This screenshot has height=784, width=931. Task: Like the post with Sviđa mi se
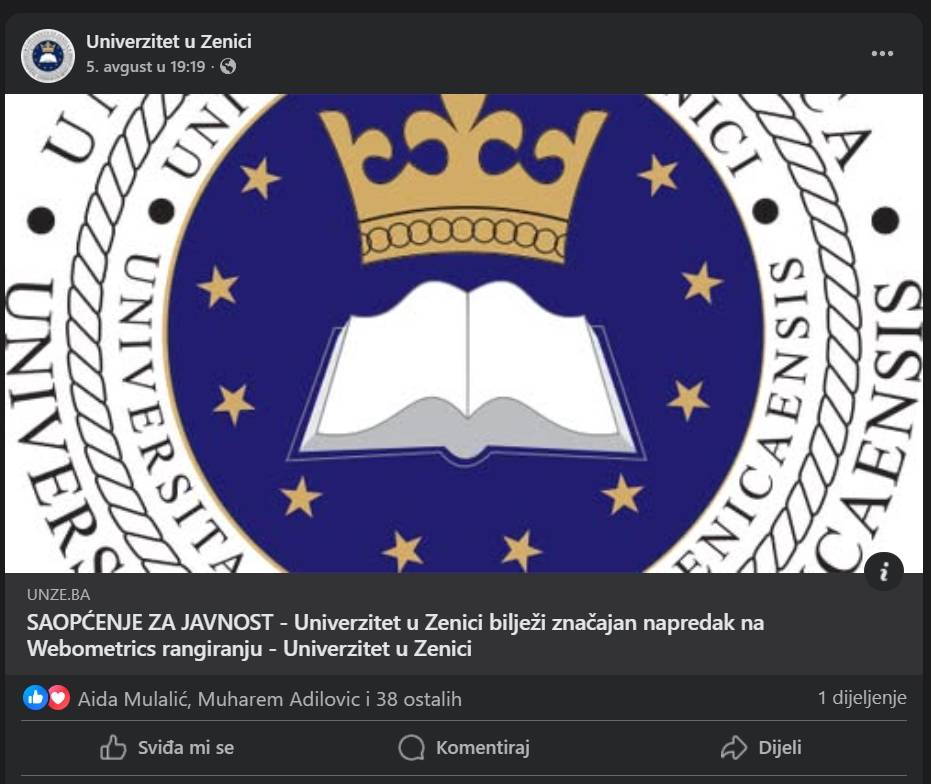(167, 747)
